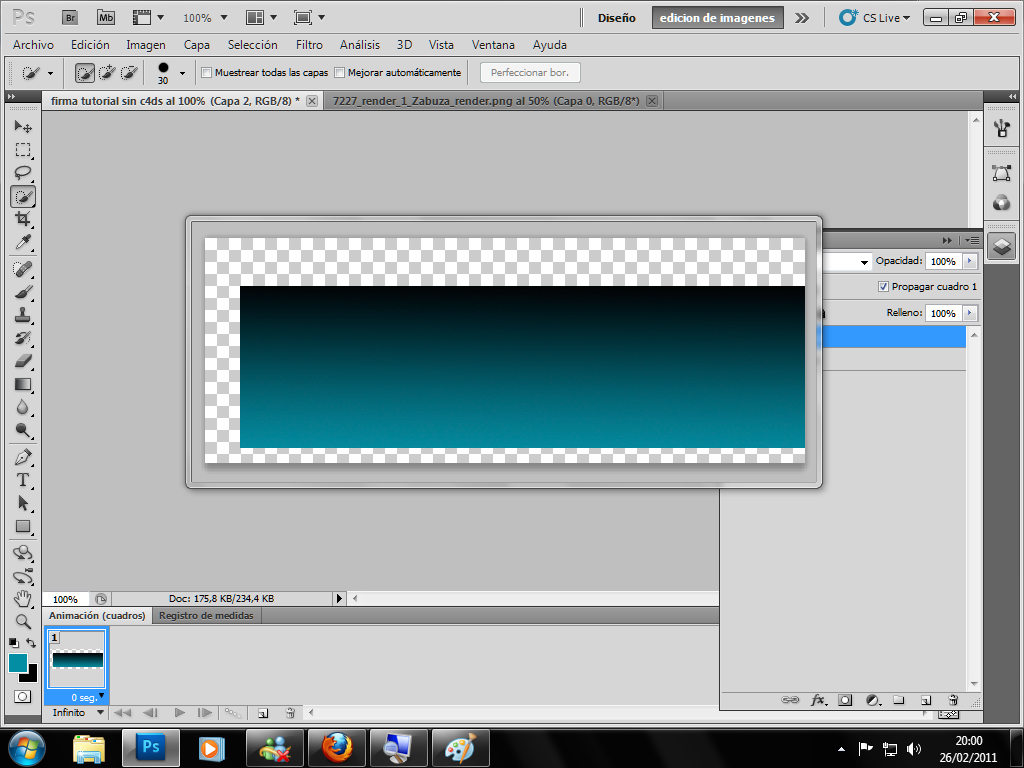Open the Screen Mode dropdown

pos(310,18)
